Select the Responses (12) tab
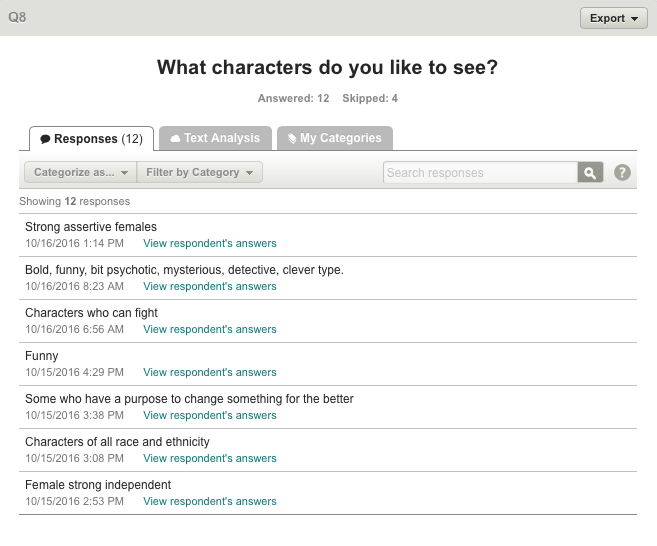The width and height of the screenshot is (657, 546). pyautogui.click(x=91, y=139)
